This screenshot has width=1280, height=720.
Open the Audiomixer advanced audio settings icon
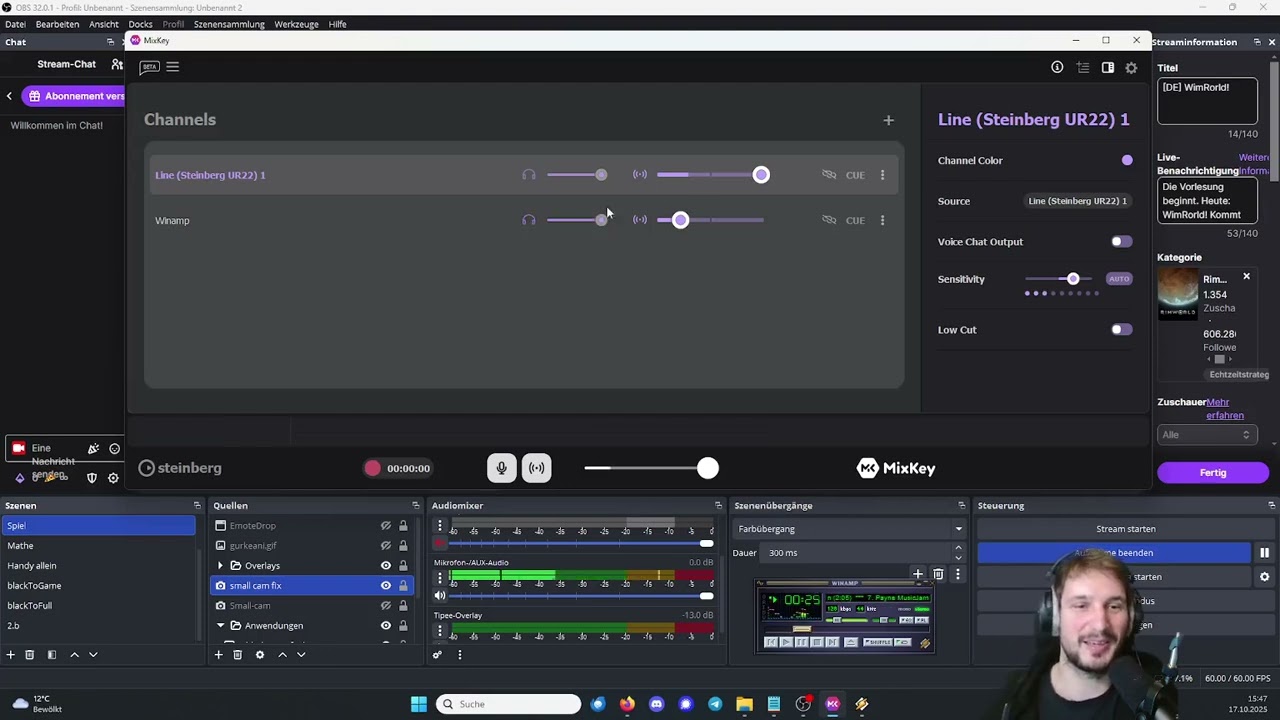click(x=437, y=655)
